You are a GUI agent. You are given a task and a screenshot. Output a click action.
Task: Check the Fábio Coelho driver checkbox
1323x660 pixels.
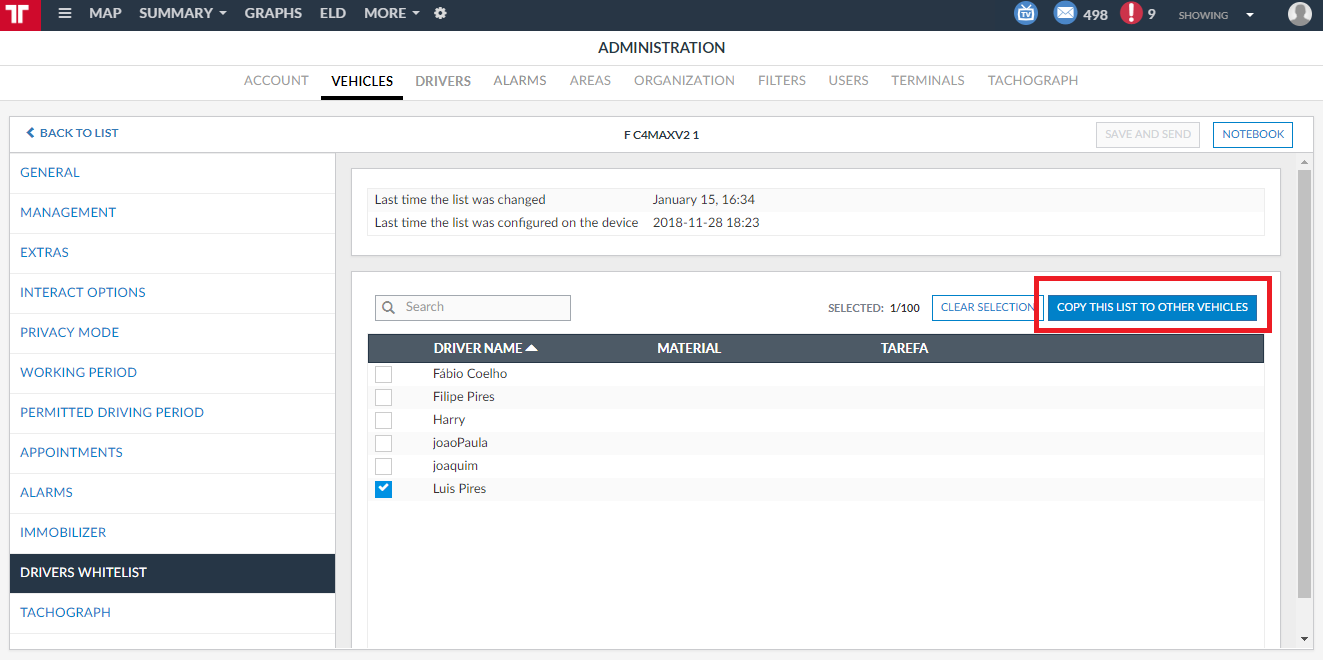click(383, 374)
